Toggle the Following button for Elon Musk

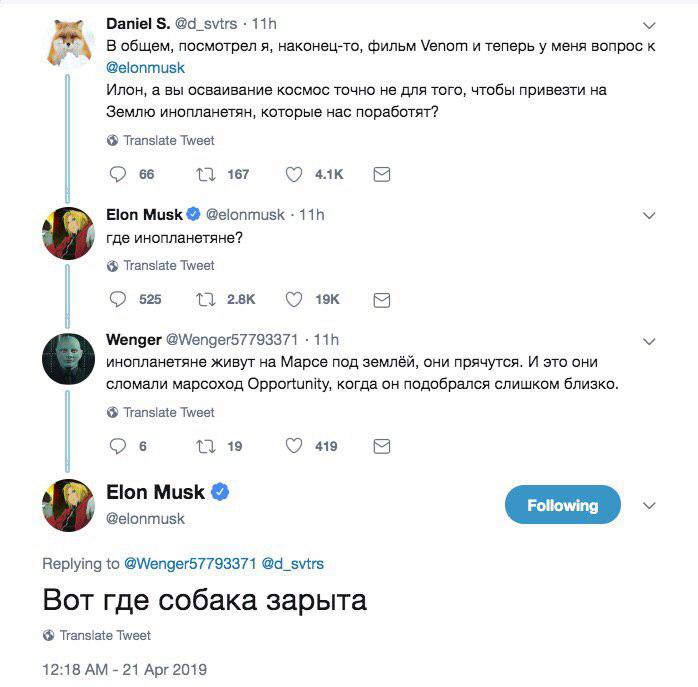pyautogui.click(x=562, y=505)
